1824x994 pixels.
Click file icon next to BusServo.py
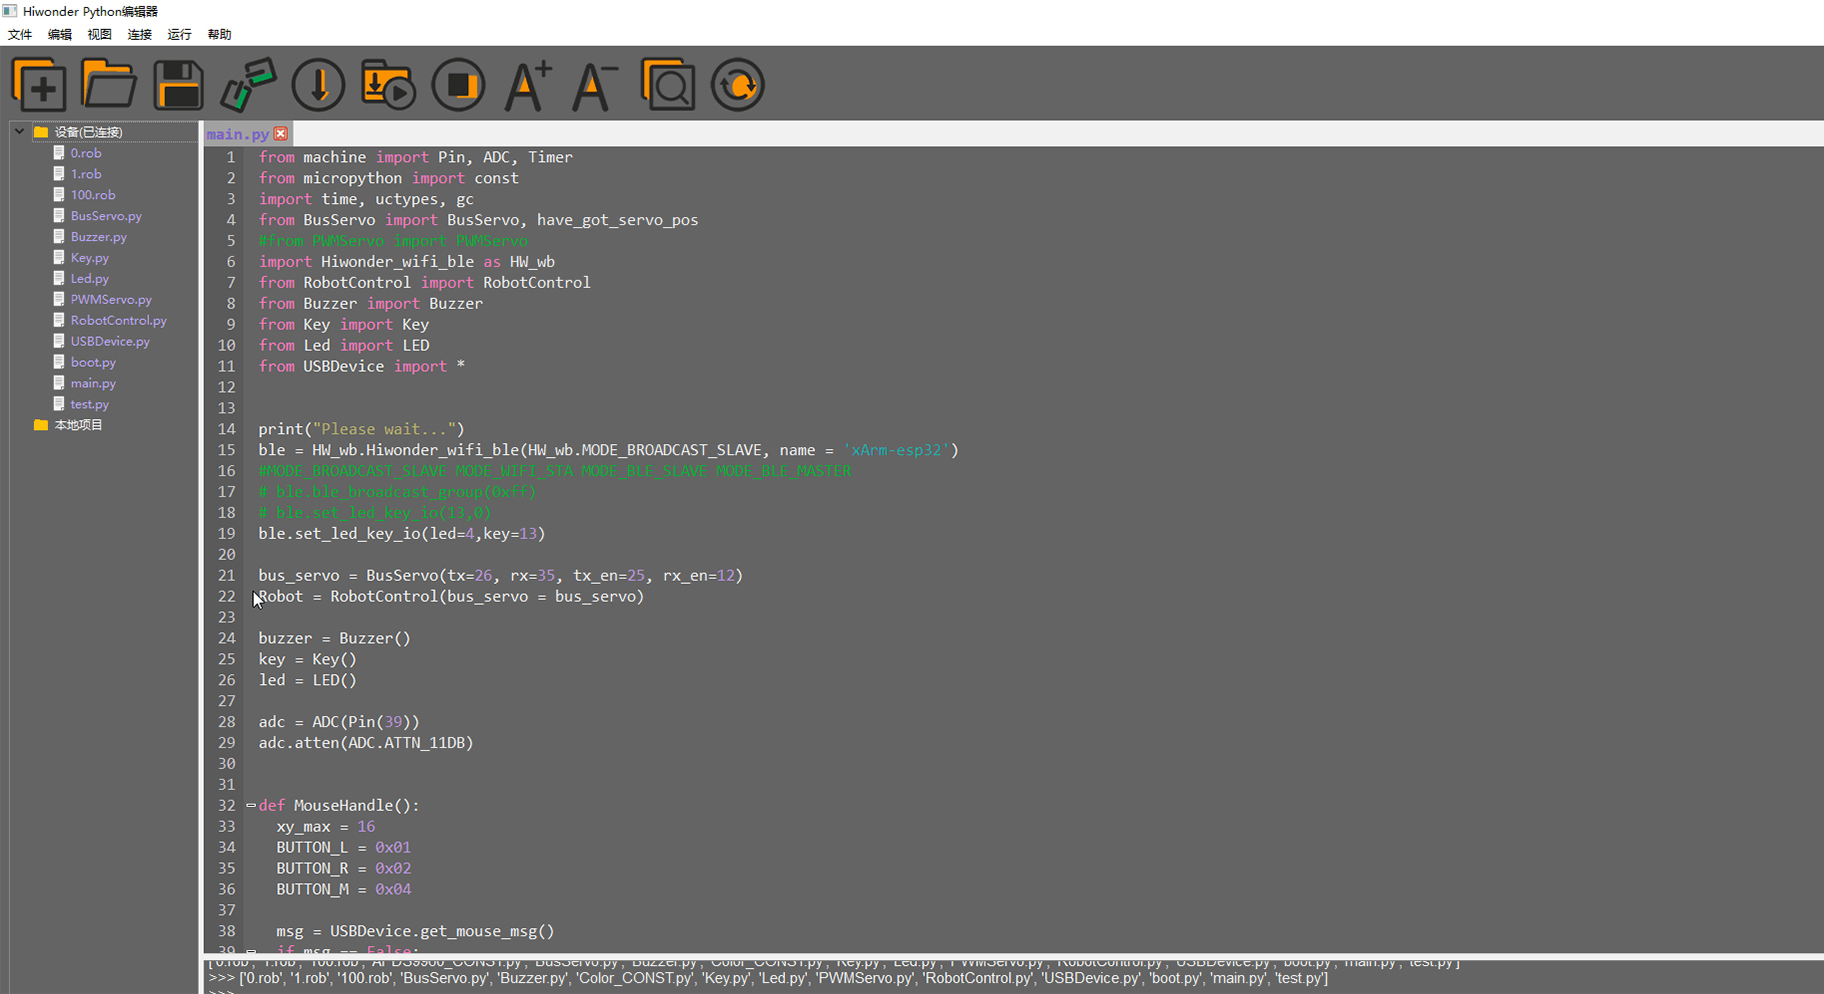[x=59, y=215]
